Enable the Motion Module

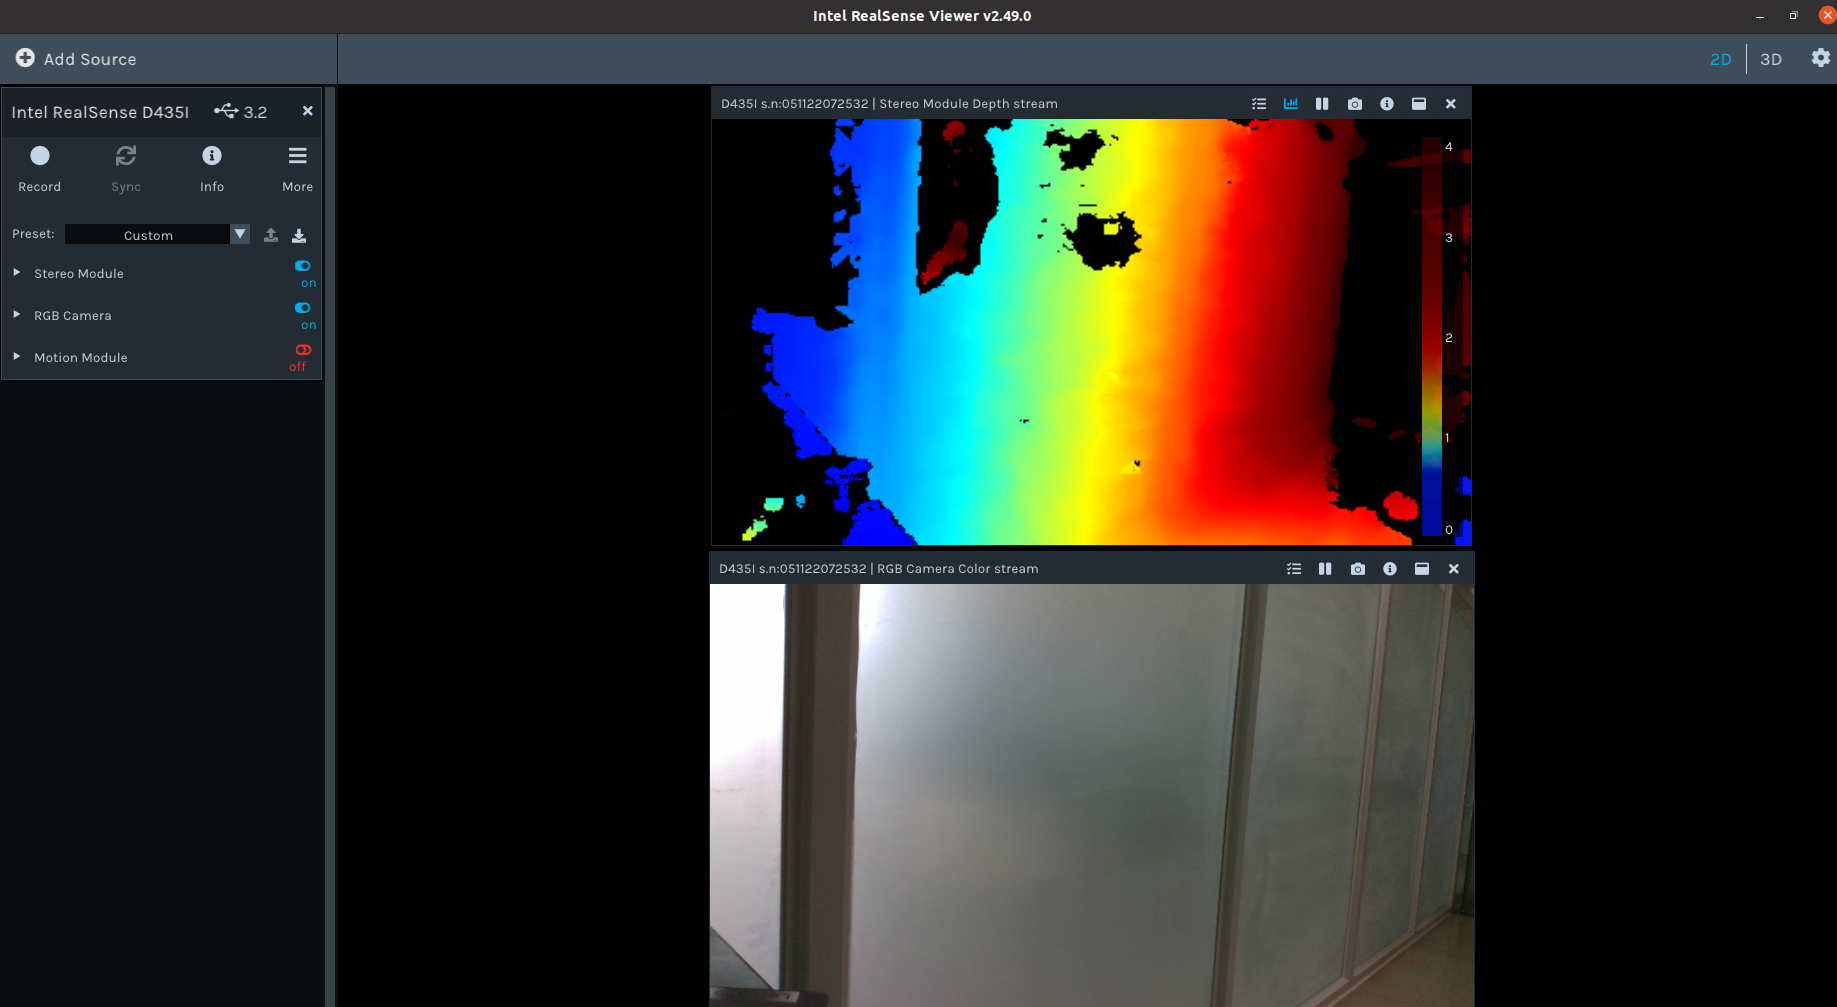coord(302,350)
